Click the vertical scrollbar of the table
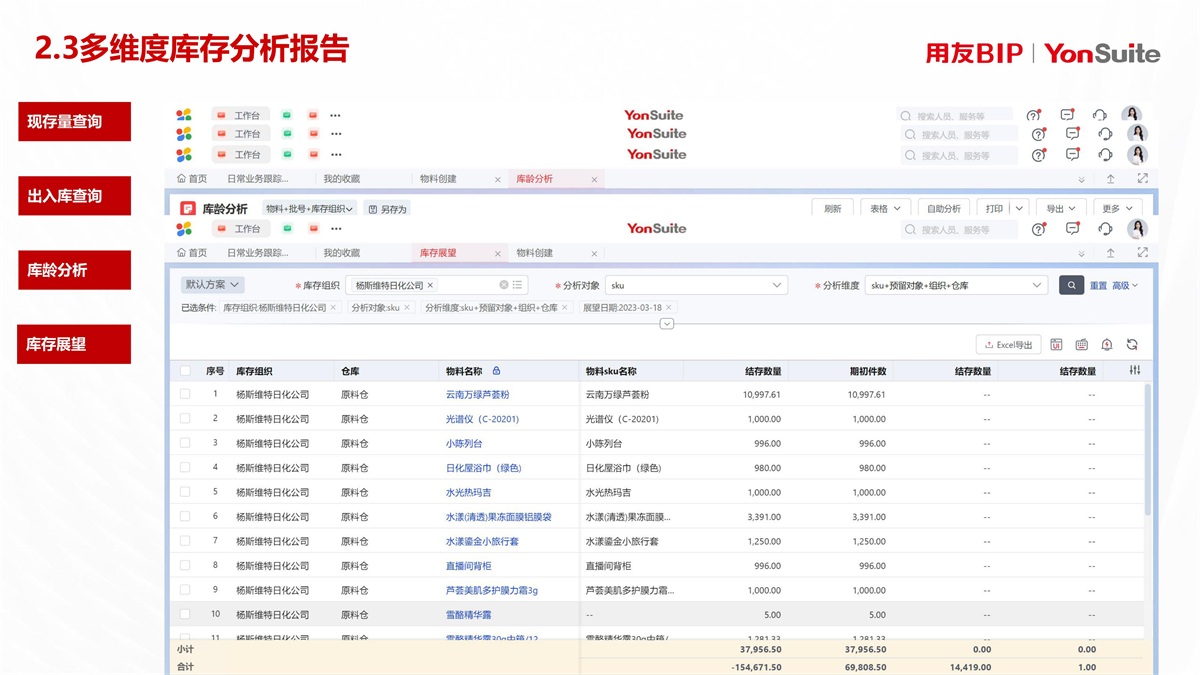 point(1147,450)
